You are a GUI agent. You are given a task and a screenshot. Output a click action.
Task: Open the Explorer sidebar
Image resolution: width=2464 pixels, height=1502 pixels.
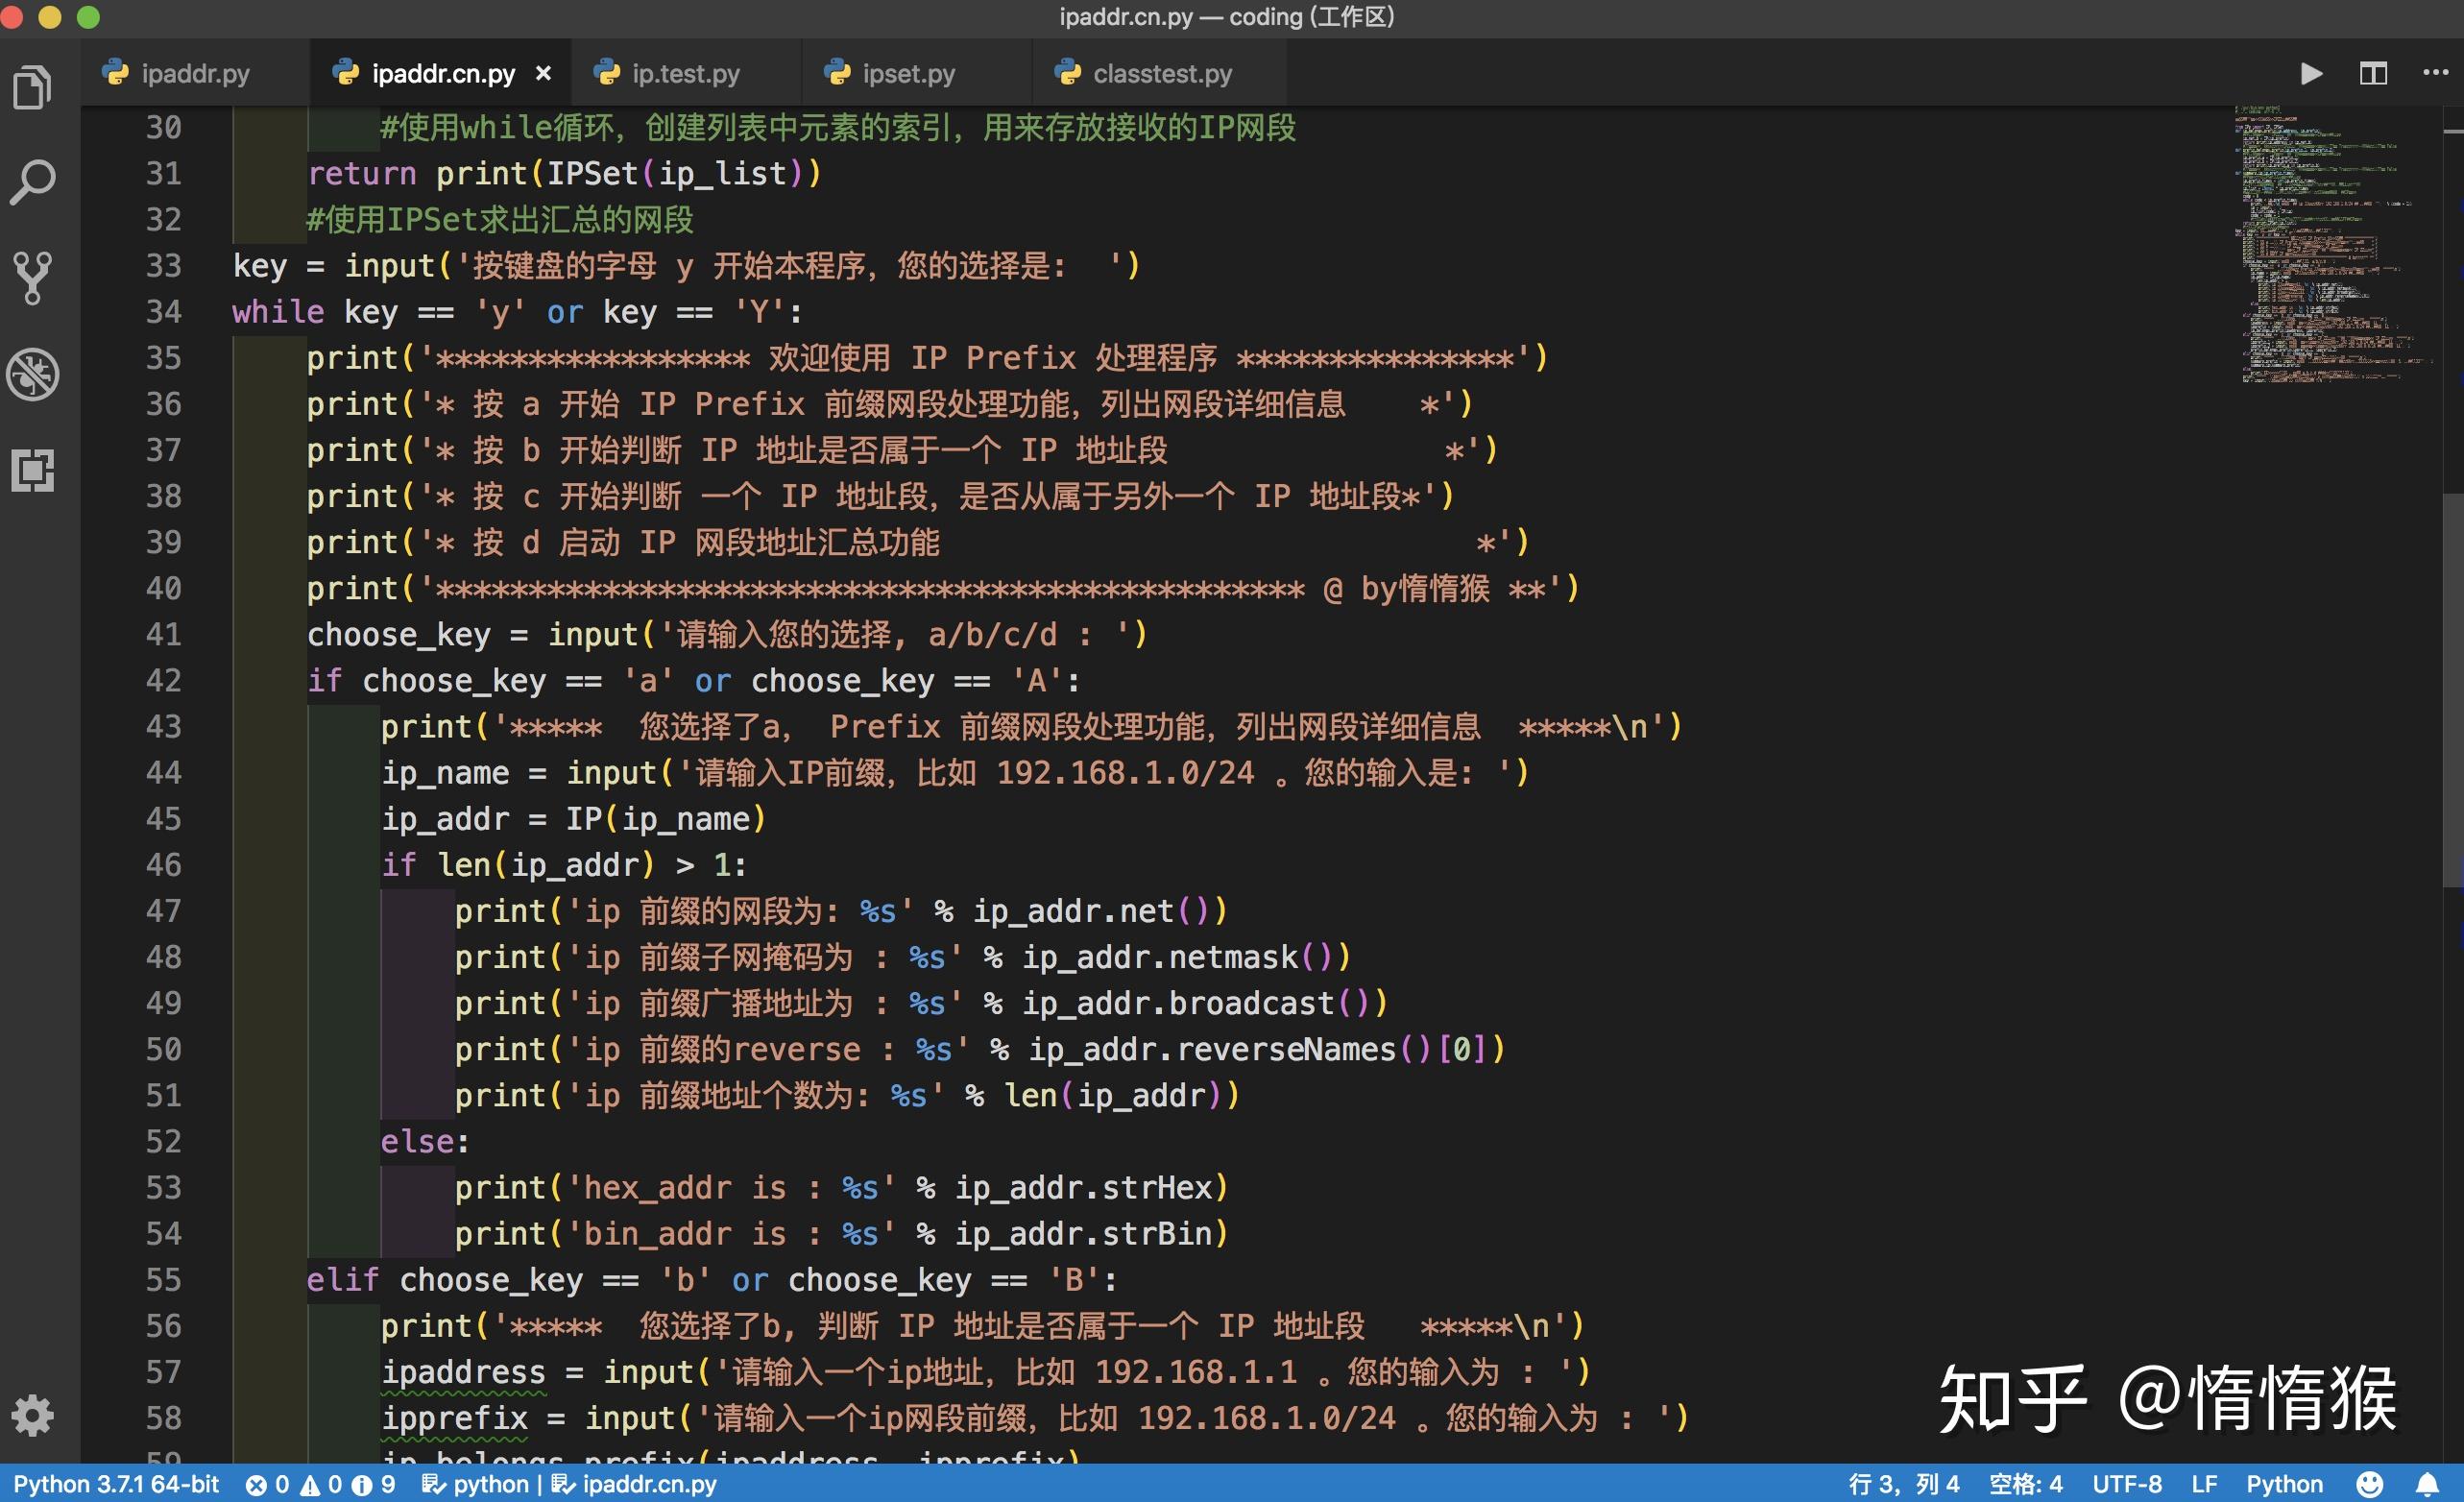pos(33,87)
